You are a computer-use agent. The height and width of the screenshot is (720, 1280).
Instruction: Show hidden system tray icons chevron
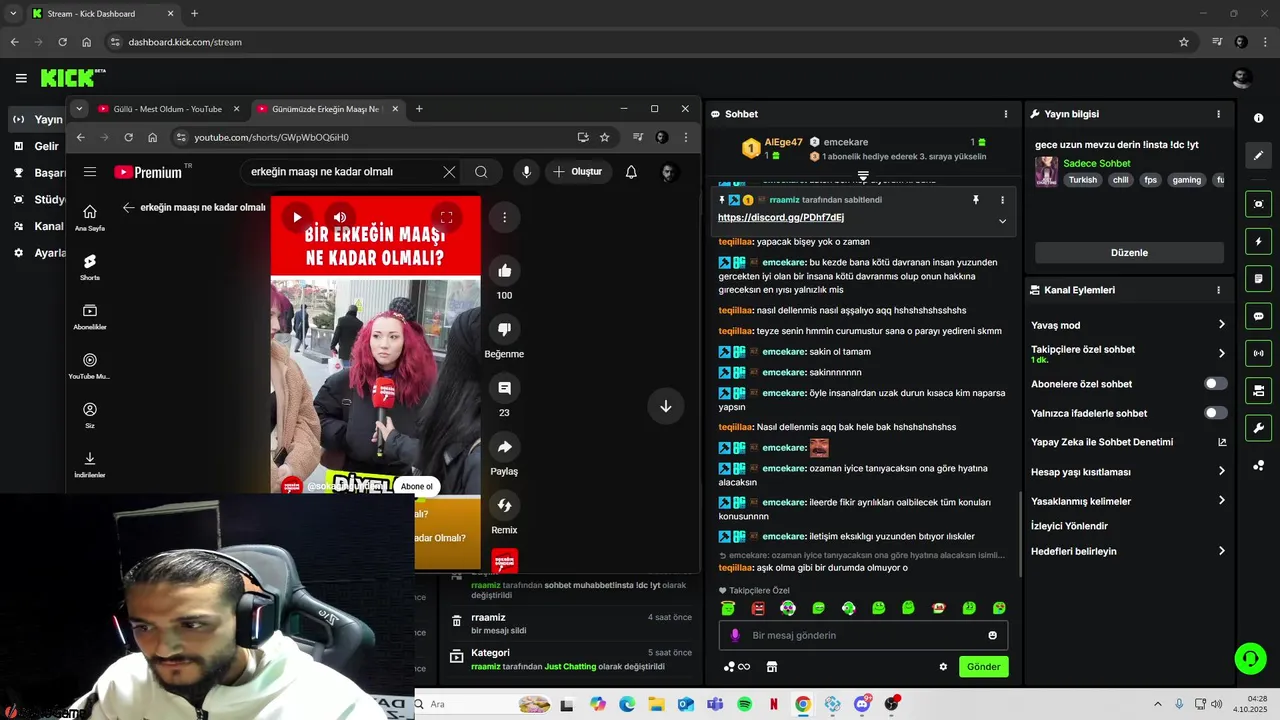click(x=1158, y=704)
